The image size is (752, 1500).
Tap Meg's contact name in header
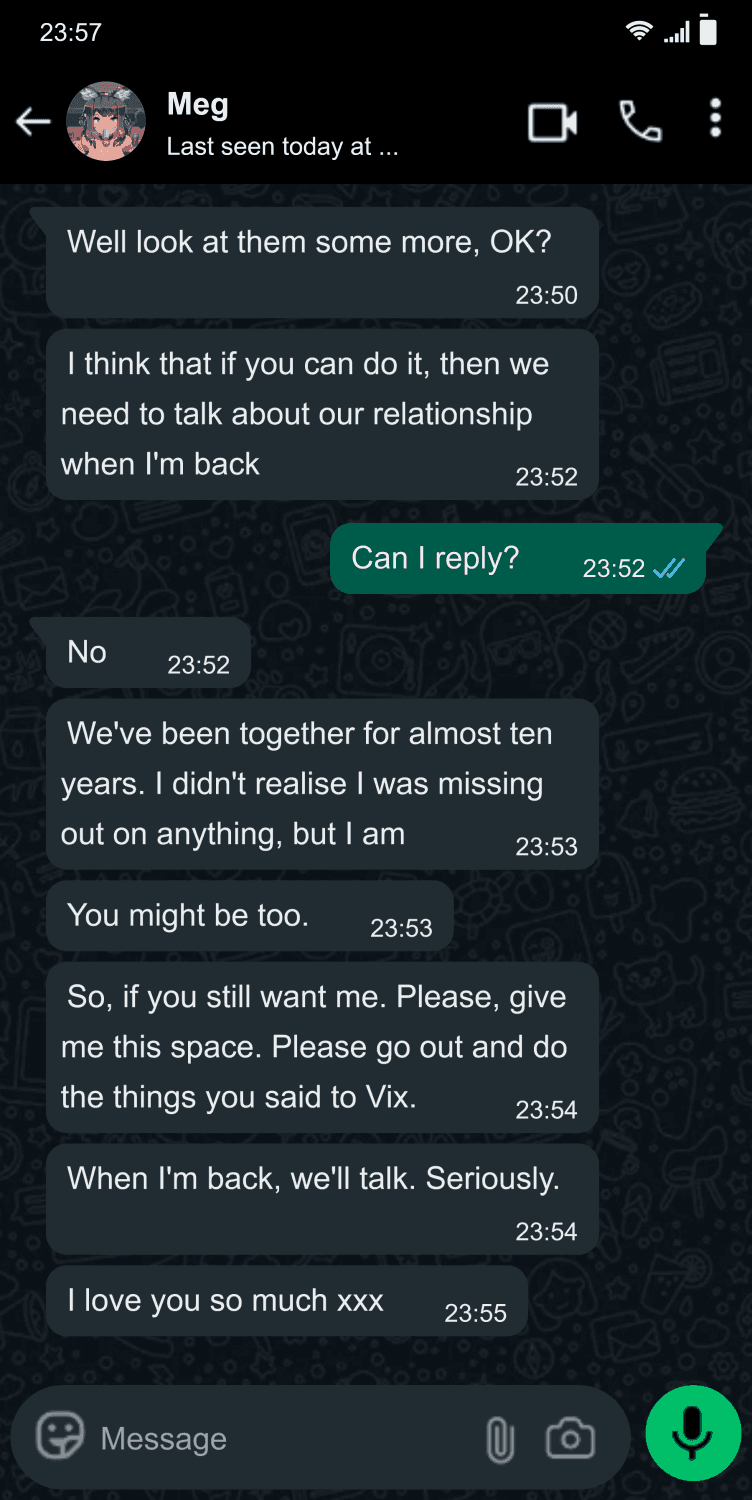click(x=198, y=104)
